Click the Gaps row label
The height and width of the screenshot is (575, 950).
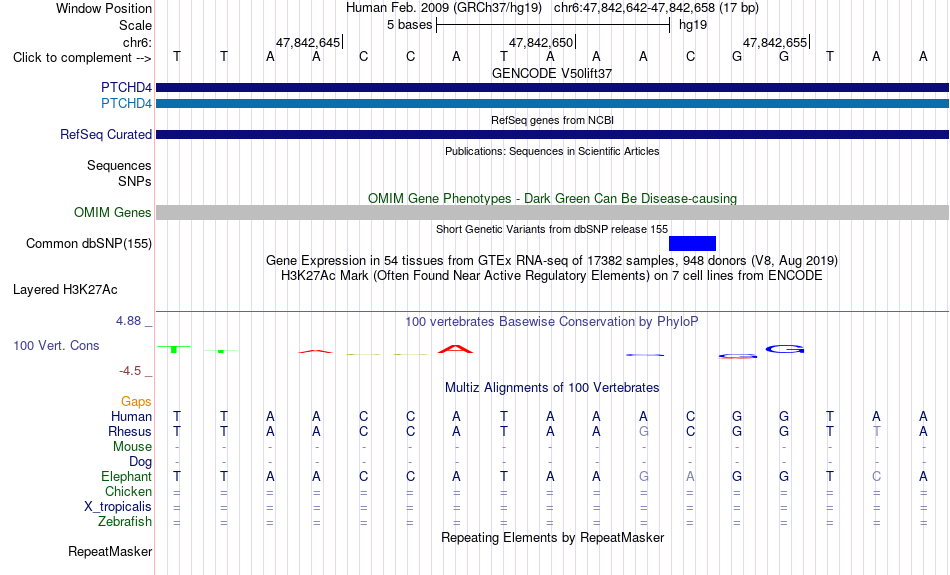point(136,402)
